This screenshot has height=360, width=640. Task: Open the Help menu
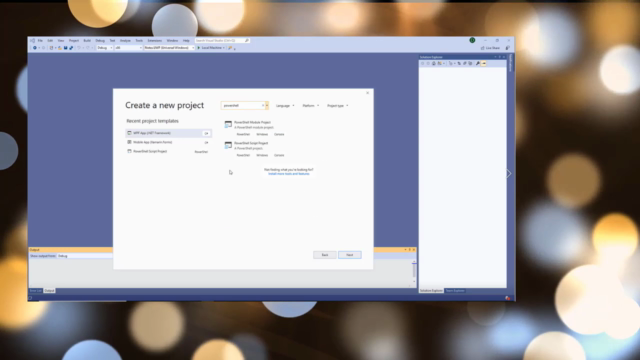pyautogui.click(x=186, y=41)
